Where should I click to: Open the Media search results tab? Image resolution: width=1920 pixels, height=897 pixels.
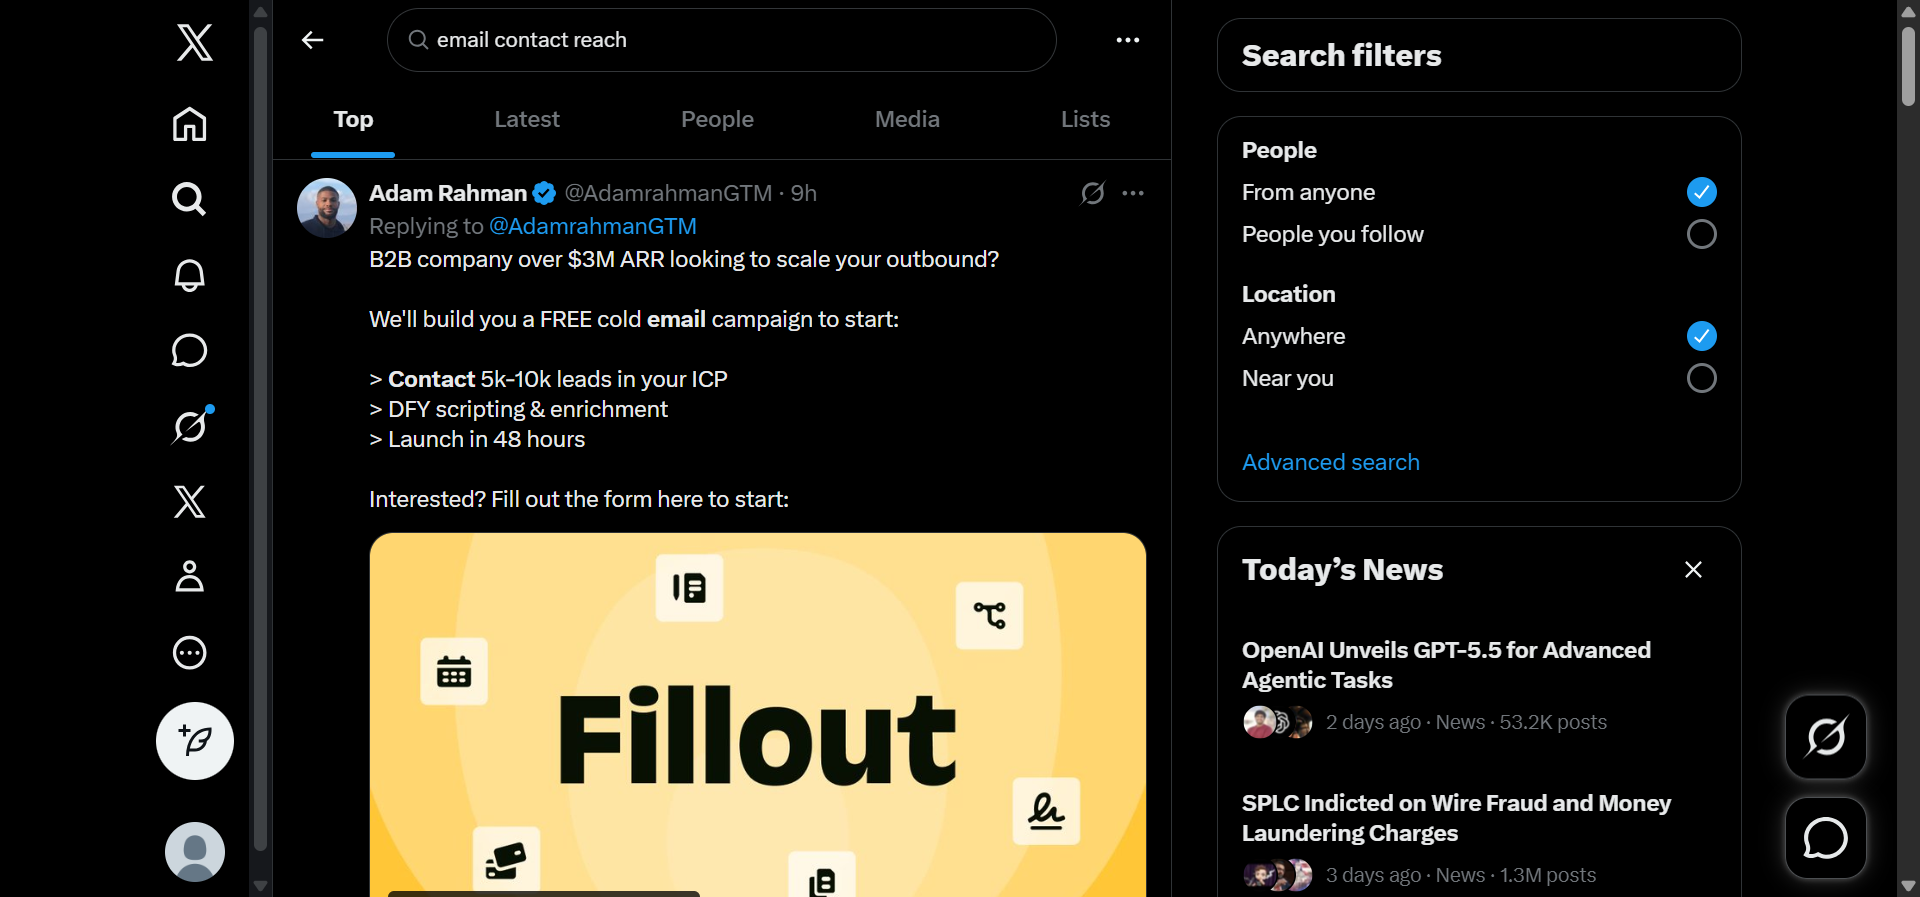tap(905, 120)
